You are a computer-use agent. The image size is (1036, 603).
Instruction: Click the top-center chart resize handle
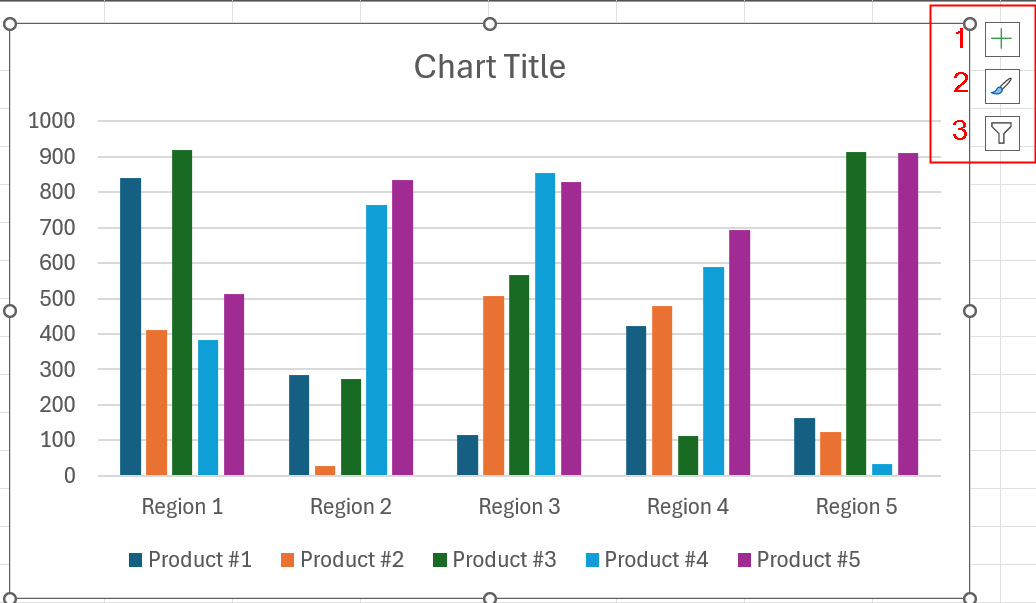click(x=490, y=24)
